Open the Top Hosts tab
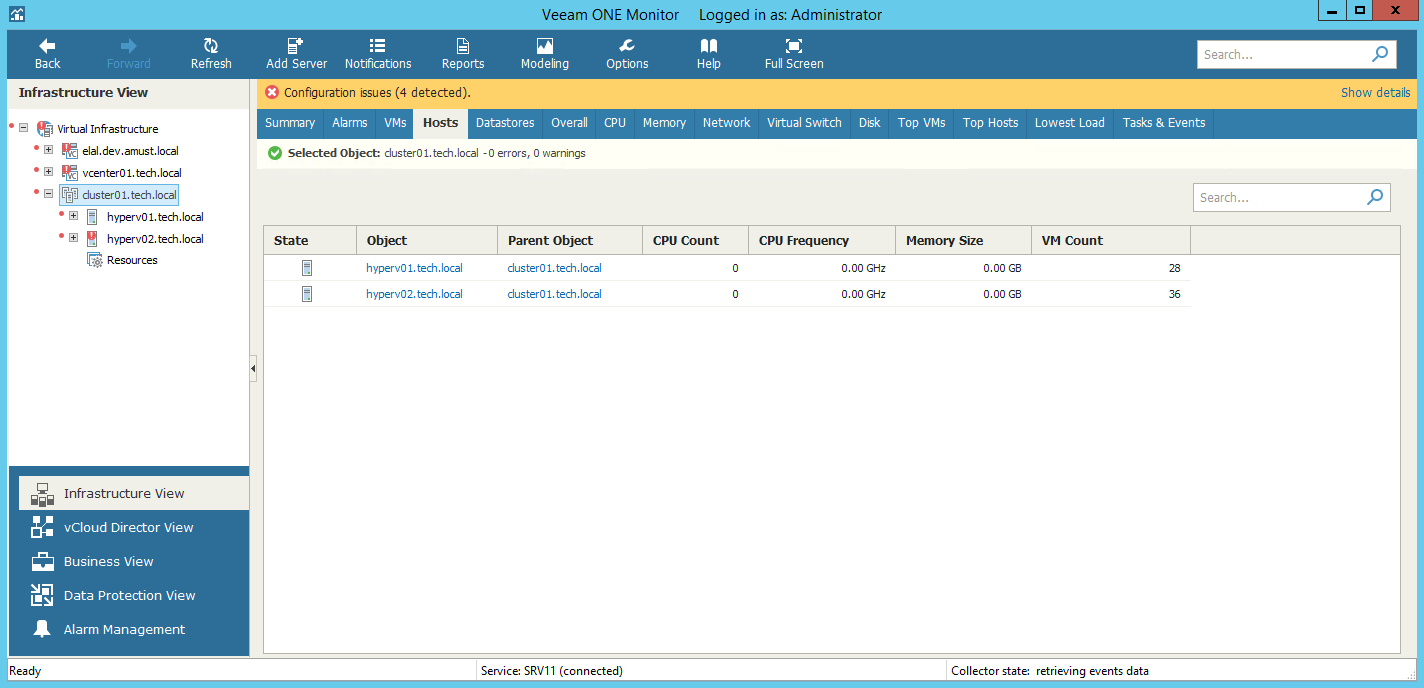Image resolution: width=1424 pixels, height=688 pixels. point(991,123)
